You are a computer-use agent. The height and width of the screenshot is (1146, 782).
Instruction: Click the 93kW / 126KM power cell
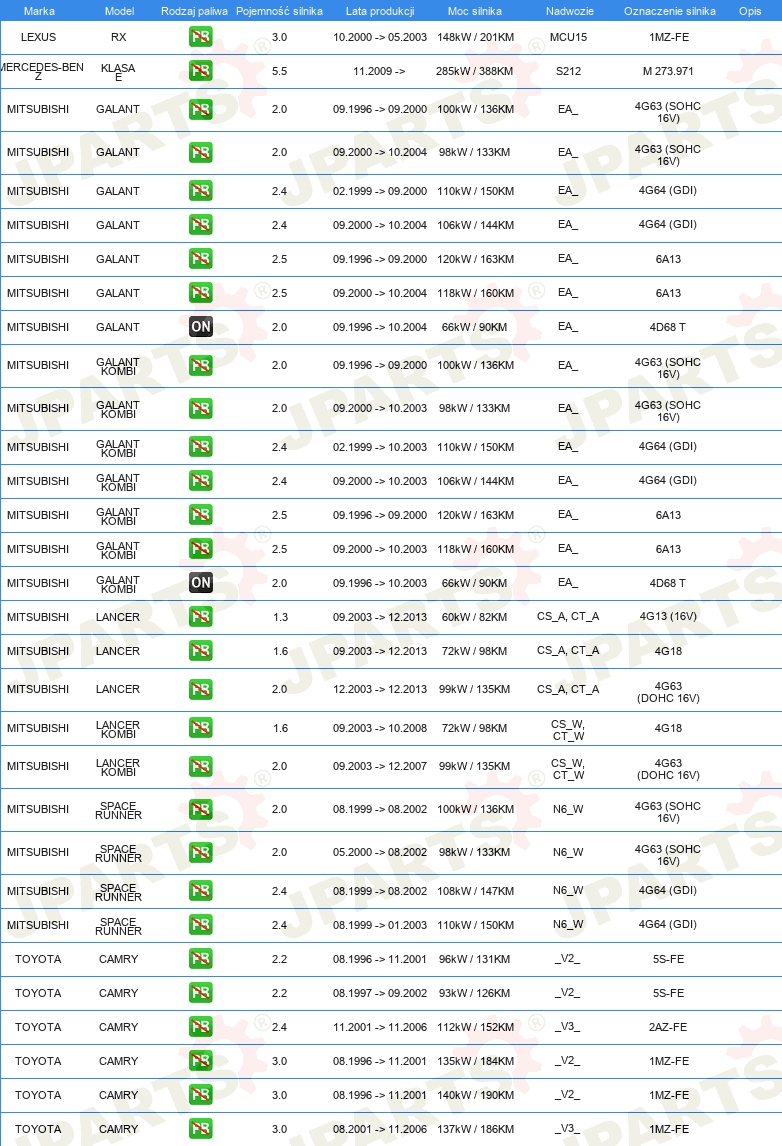pyautogui.click(x=474, y=993)
